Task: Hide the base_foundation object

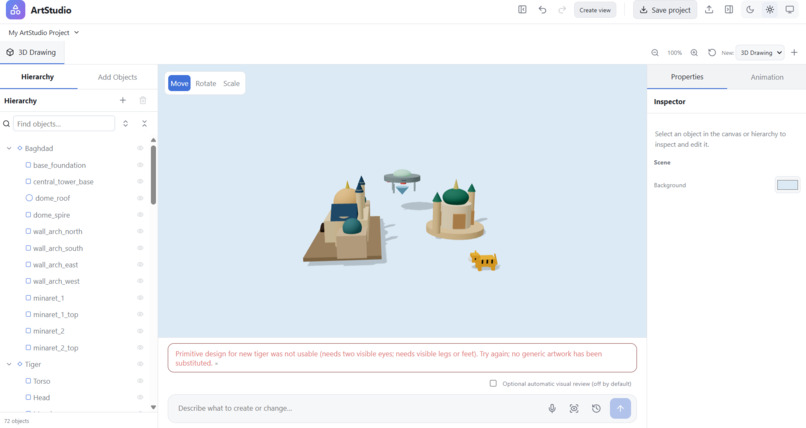Action: pyautogui.click(x=140, y=165)
